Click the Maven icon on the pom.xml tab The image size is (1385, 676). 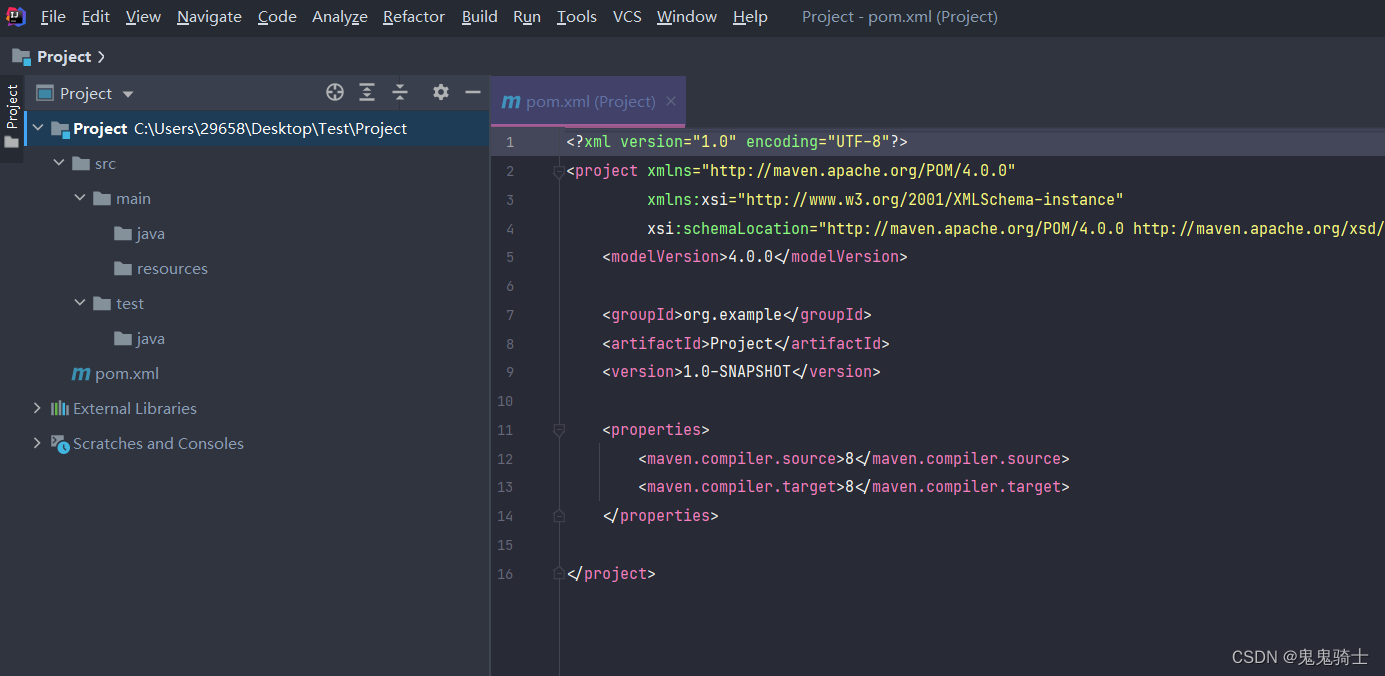click(511, 101)
